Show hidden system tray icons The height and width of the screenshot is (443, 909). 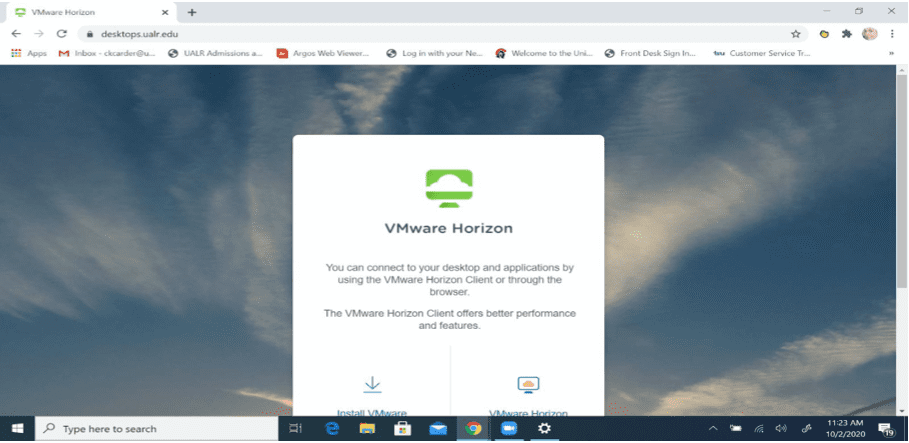tap(713, 428)
